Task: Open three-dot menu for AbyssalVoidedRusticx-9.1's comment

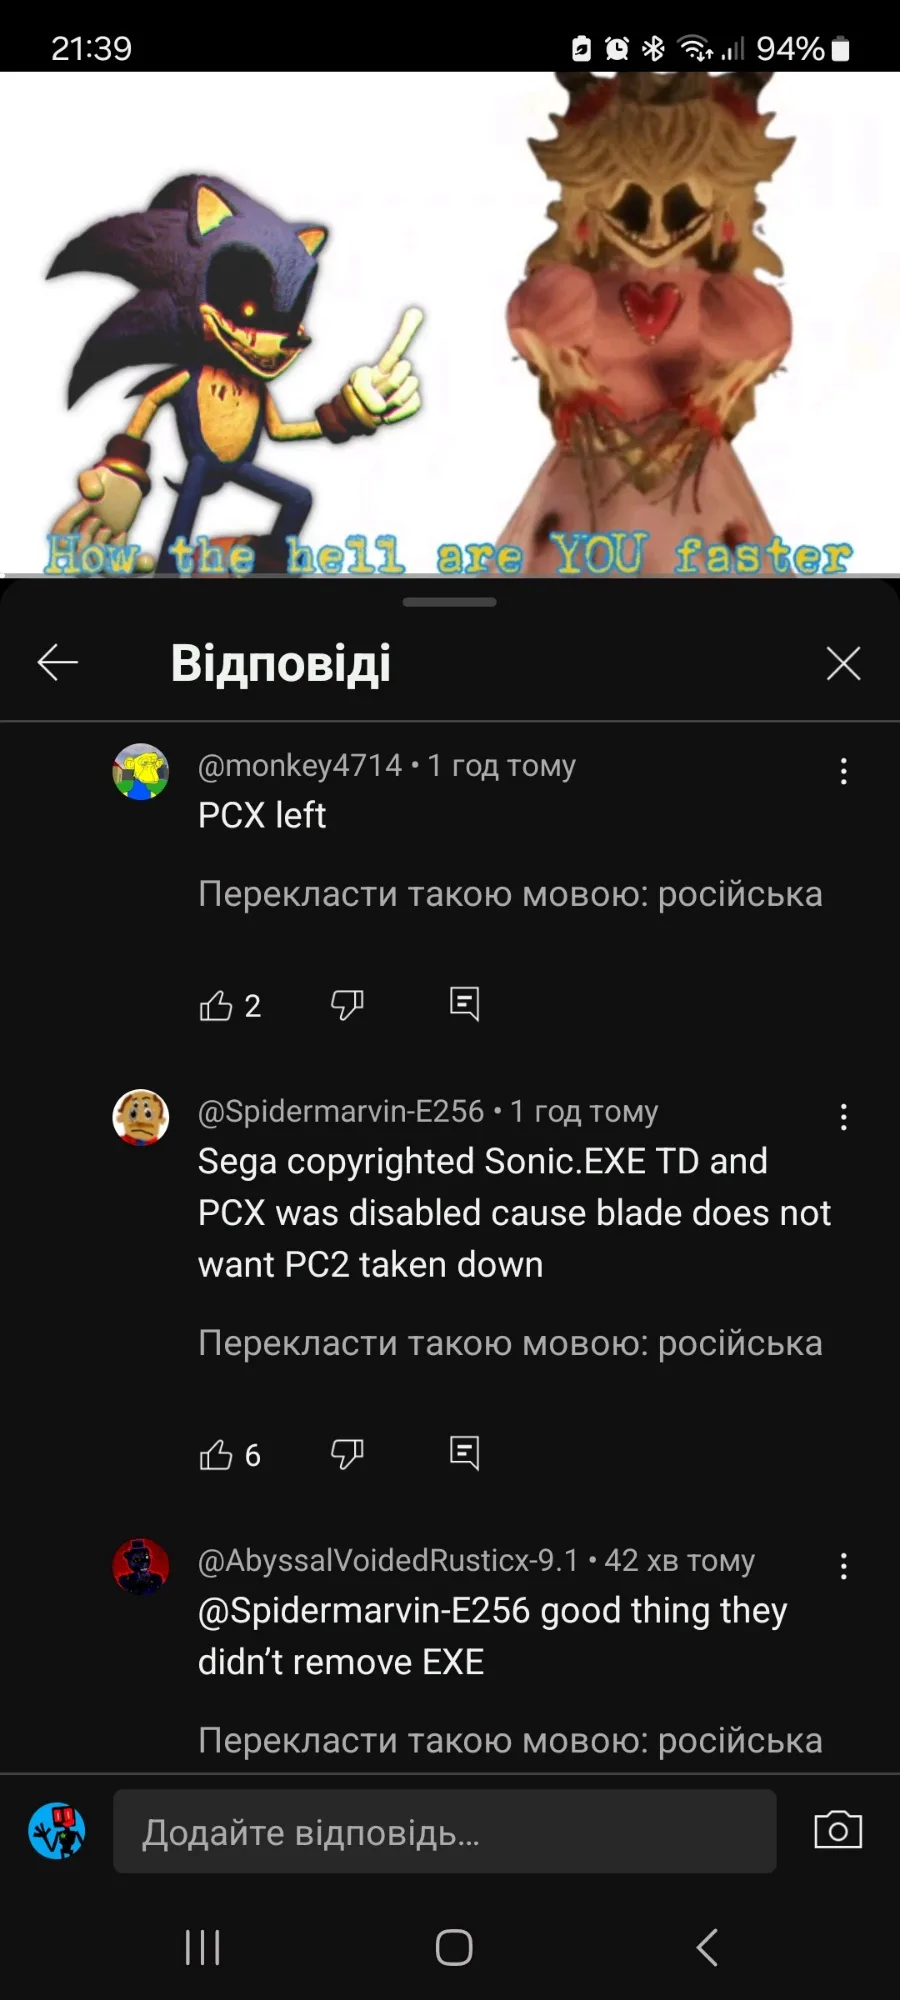Action: 844,1566
